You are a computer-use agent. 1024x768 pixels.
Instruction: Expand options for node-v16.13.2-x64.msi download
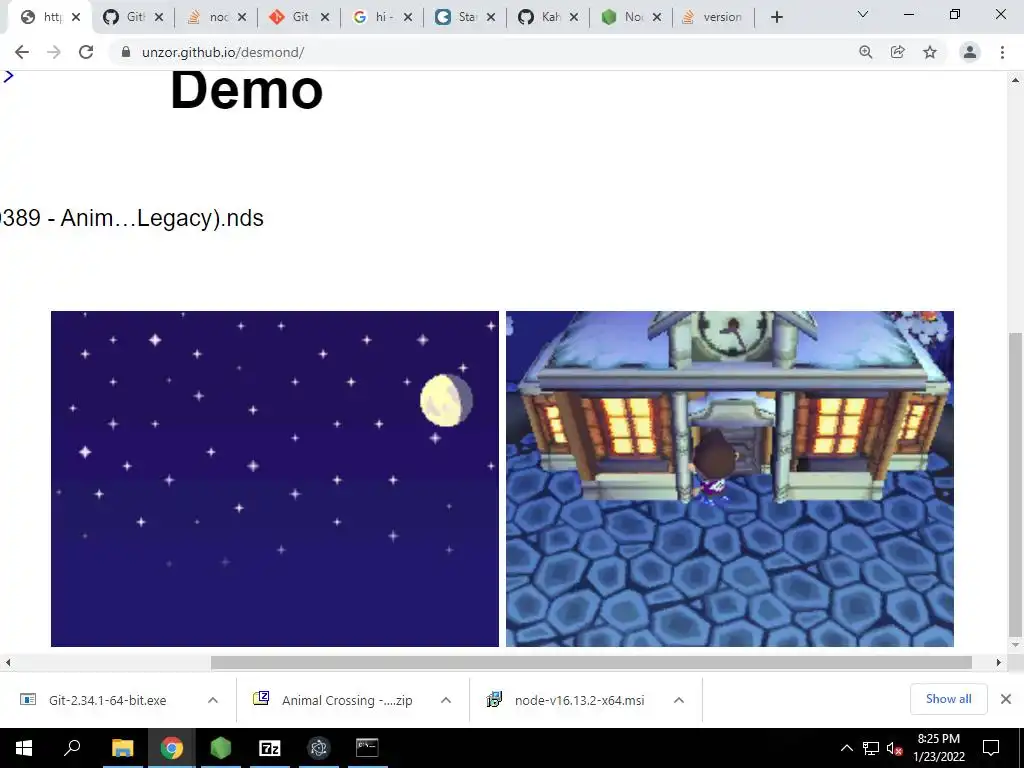(x=679, y=700)
